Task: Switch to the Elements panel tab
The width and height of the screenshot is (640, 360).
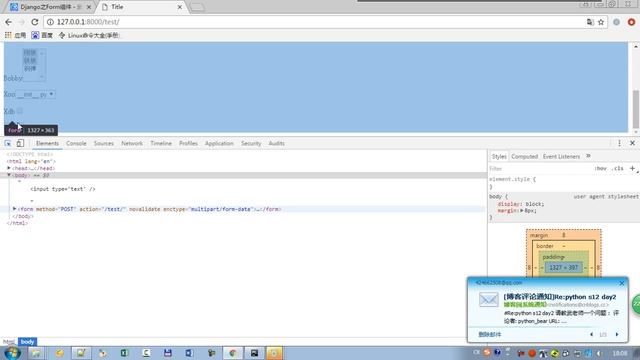Action: pyautogui.click(x=47, y=143)
